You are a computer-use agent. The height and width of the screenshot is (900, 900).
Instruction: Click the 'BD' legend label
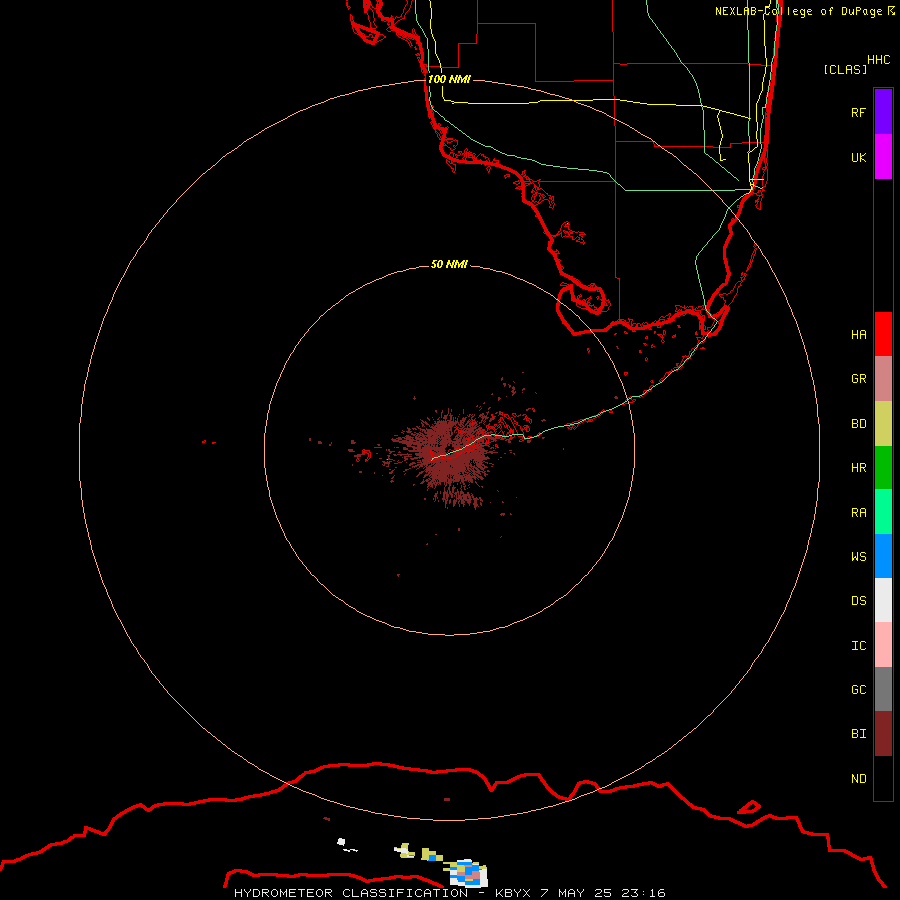pyautogui.click(x=859, y=424)
